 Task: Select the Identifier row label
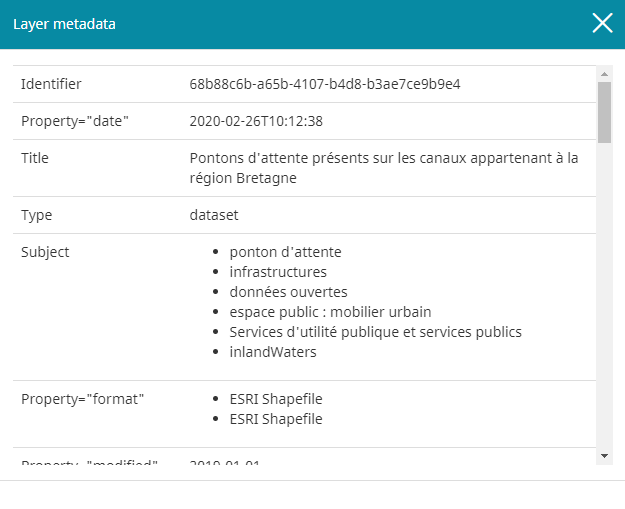tap(51, 84)
